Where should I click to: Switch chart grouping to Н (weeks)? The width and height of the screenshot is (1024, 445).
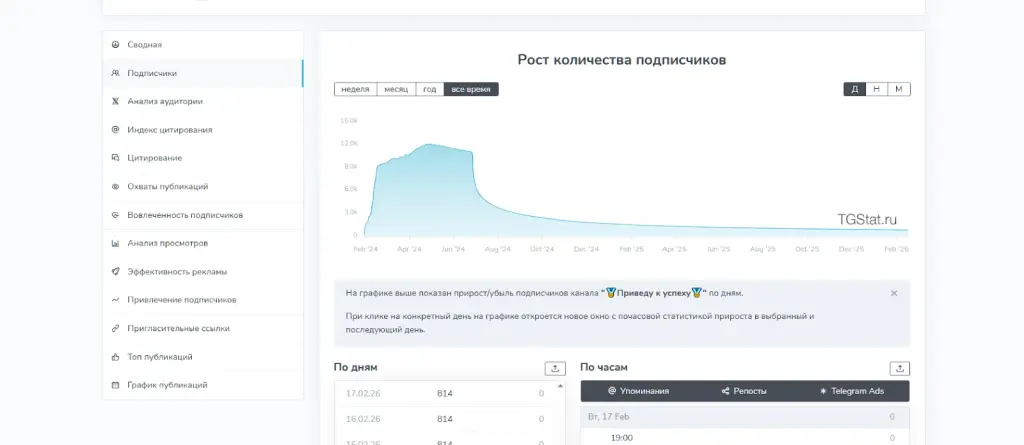click(876, 89)
